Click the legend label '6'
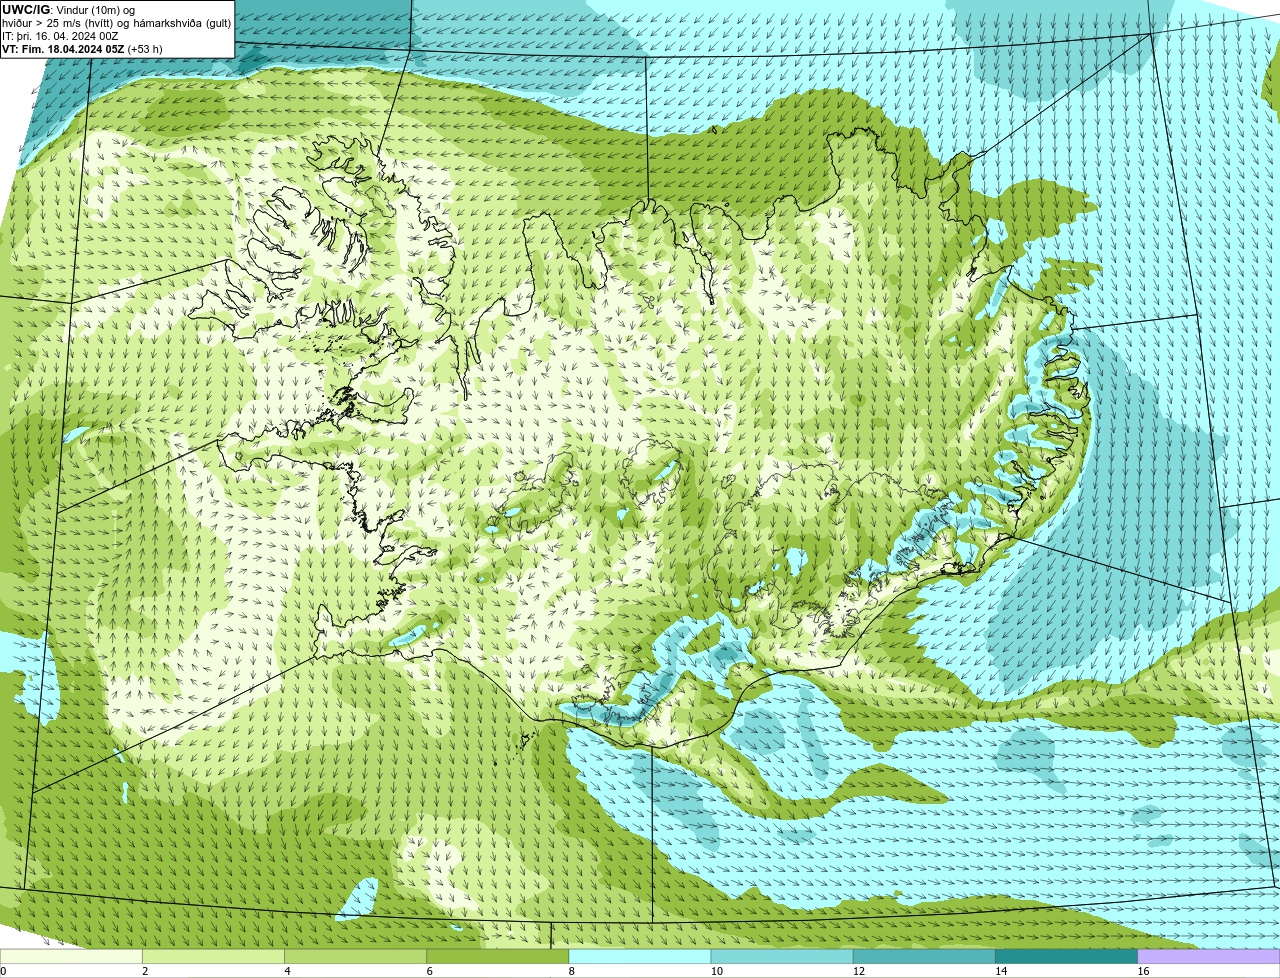The image size is (1280, 978). click(x=430, y=971)
